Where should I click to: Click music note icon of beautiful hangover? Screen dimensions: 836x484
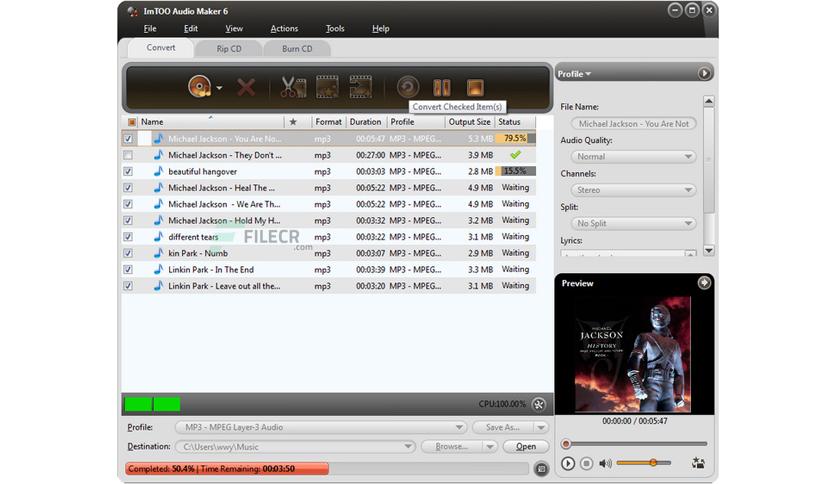tap(158, 171)
